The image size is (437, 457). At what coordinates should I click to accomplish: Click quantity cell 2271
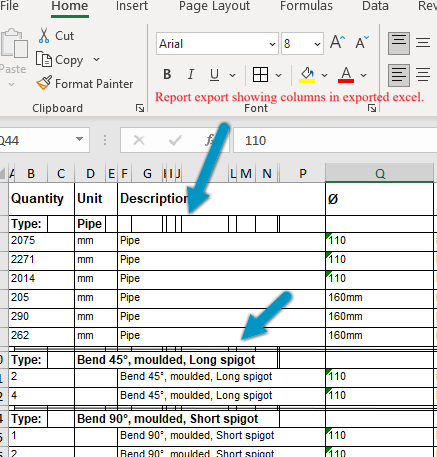(41, 260)
